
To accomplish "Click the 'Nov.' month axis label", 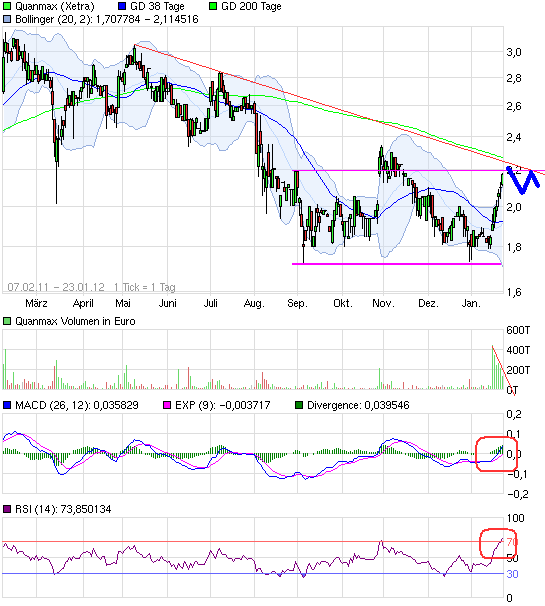I will [x=383, y=303].
